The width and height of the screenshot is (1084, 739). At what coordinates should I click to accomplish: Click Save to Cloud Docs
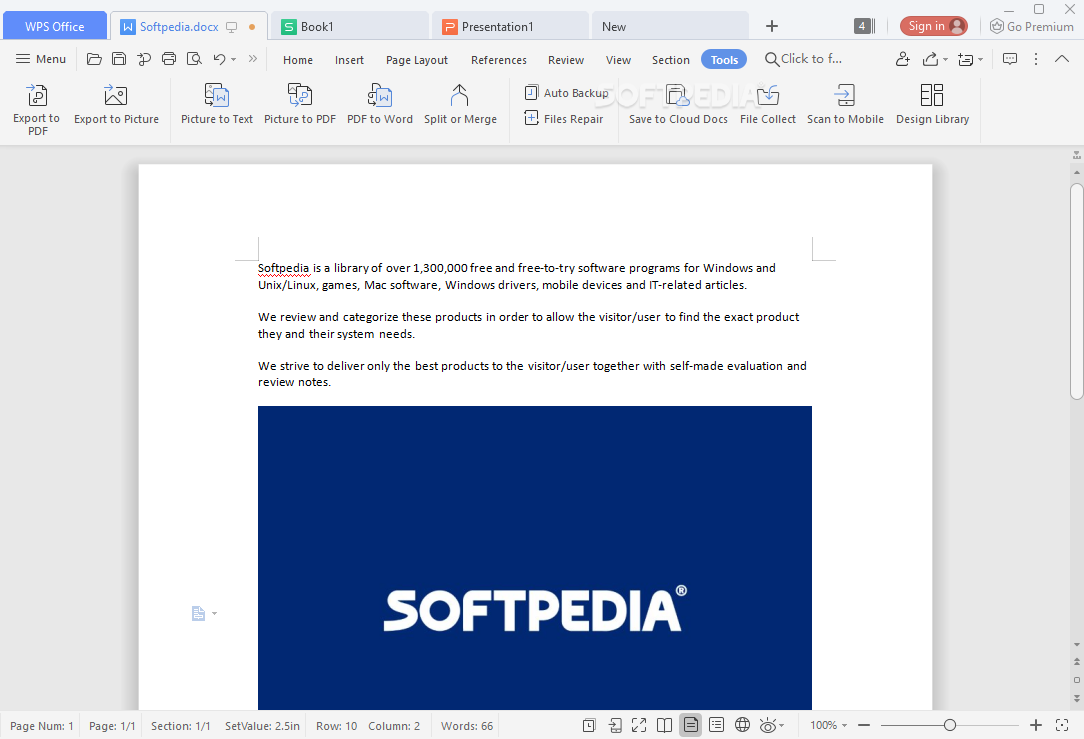tap(678, 104)
